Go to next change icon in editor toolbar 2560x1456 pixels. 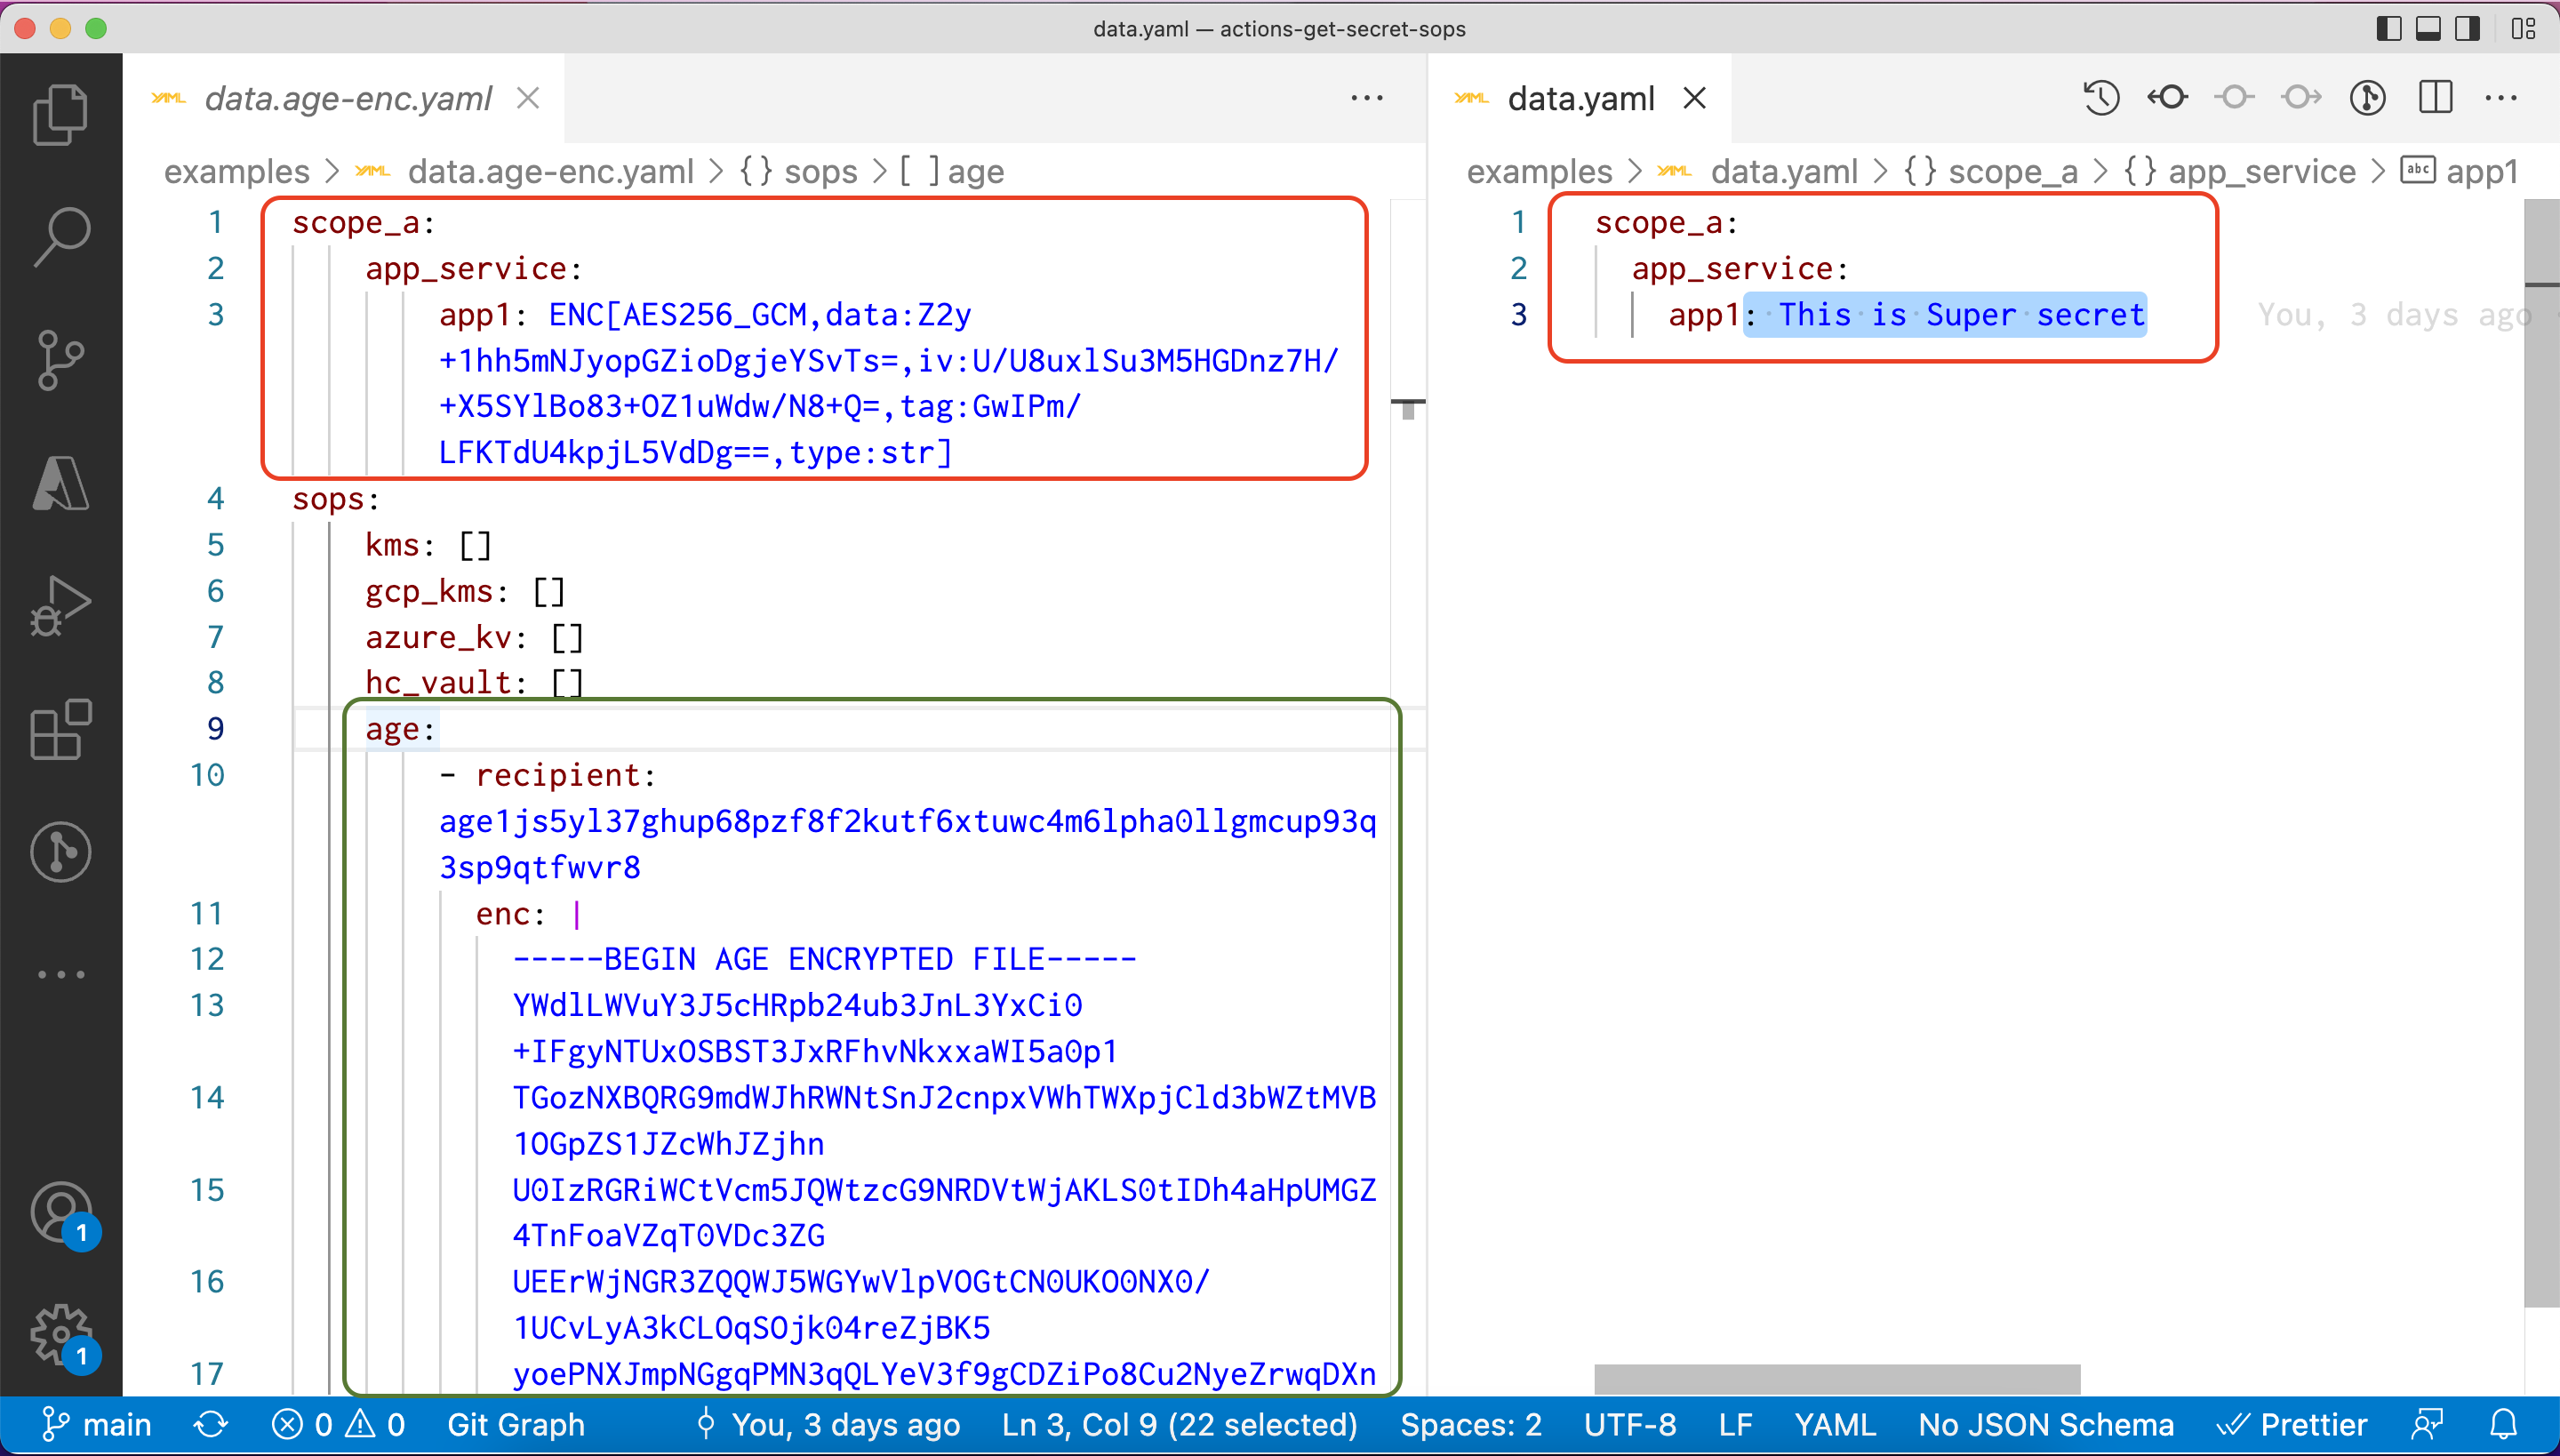click(2301, 98)
